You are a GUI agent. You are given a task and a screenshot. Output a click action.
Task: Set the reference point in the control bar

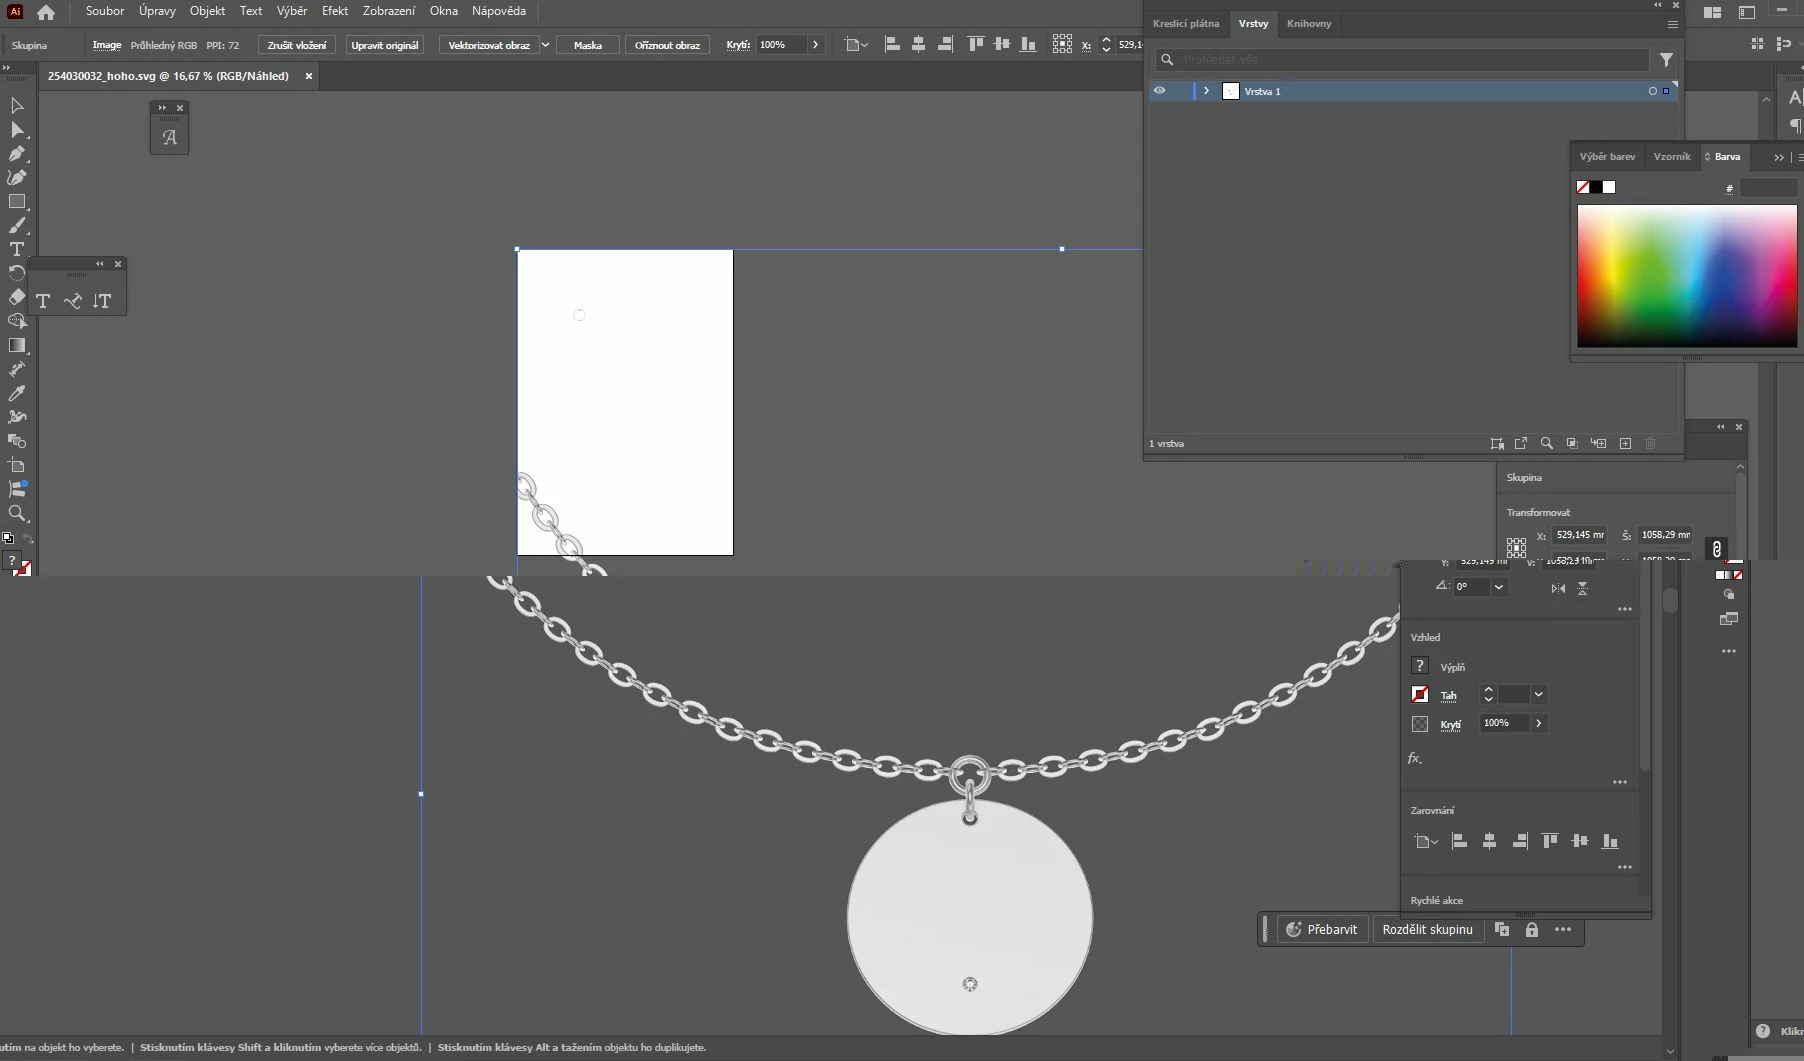click(x=1062, y=45)
